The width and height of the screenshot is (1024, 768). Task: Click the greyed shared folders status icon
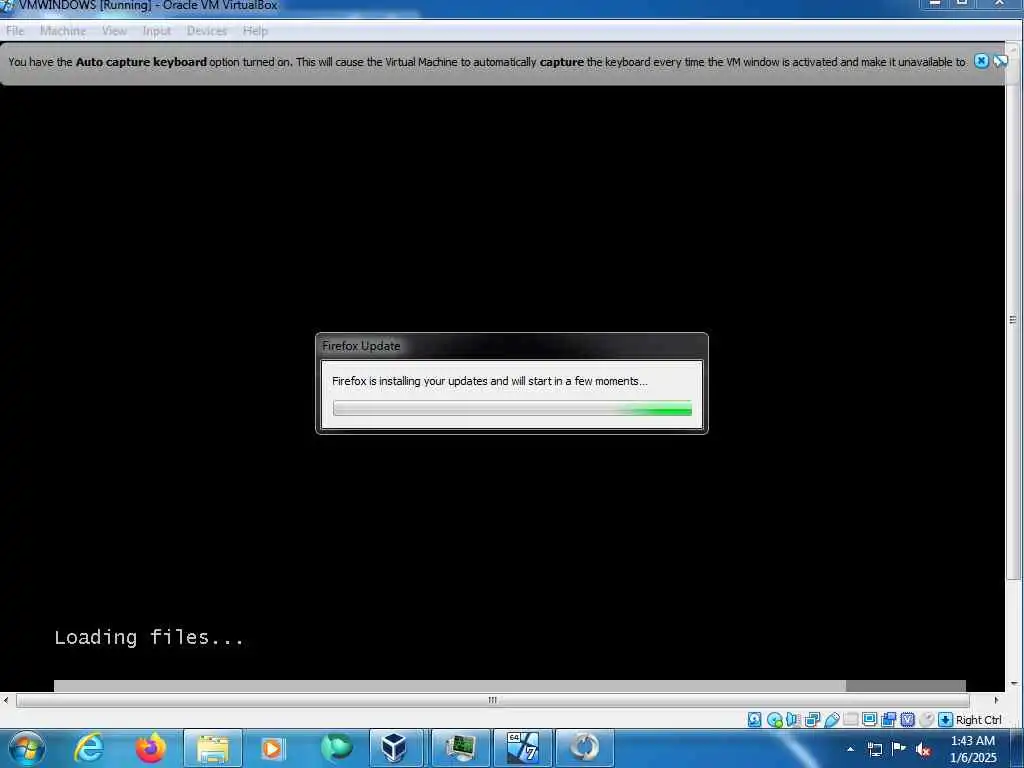click(x=850, y=720)
